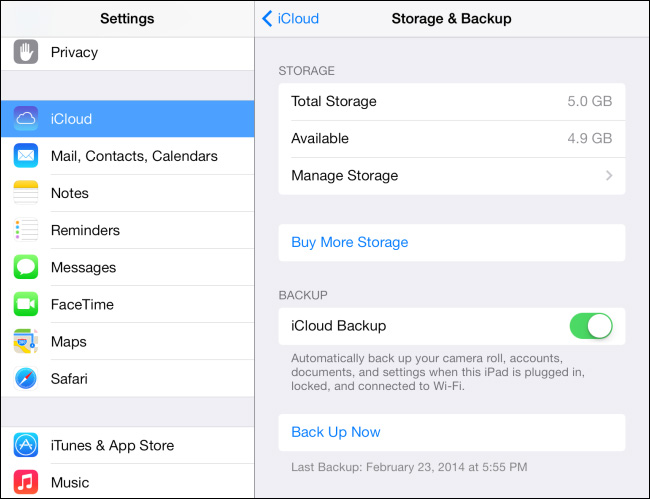This screenshot has height=499, width=650.
Task: Go back to iCloud settings
Action: pos(290,18)
